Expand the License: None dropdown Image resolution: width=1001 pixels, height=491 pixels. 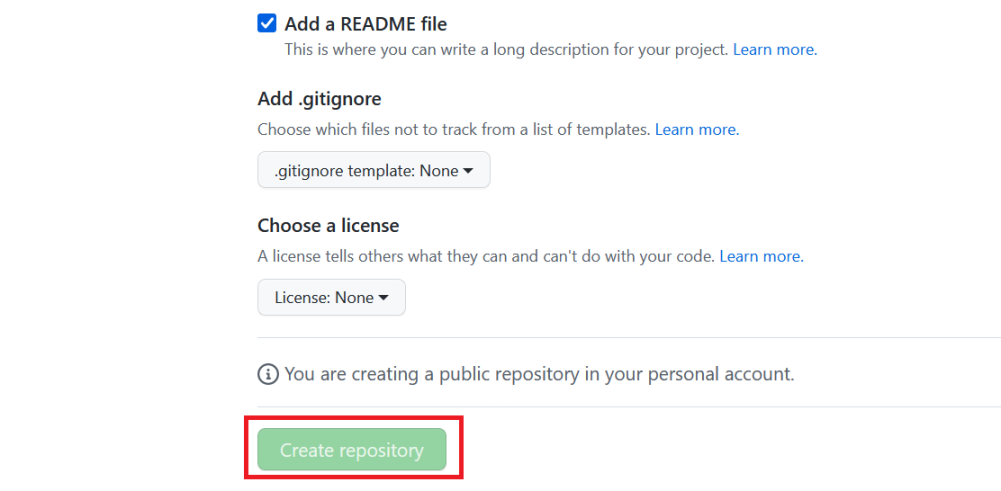(x=331, y=297)
